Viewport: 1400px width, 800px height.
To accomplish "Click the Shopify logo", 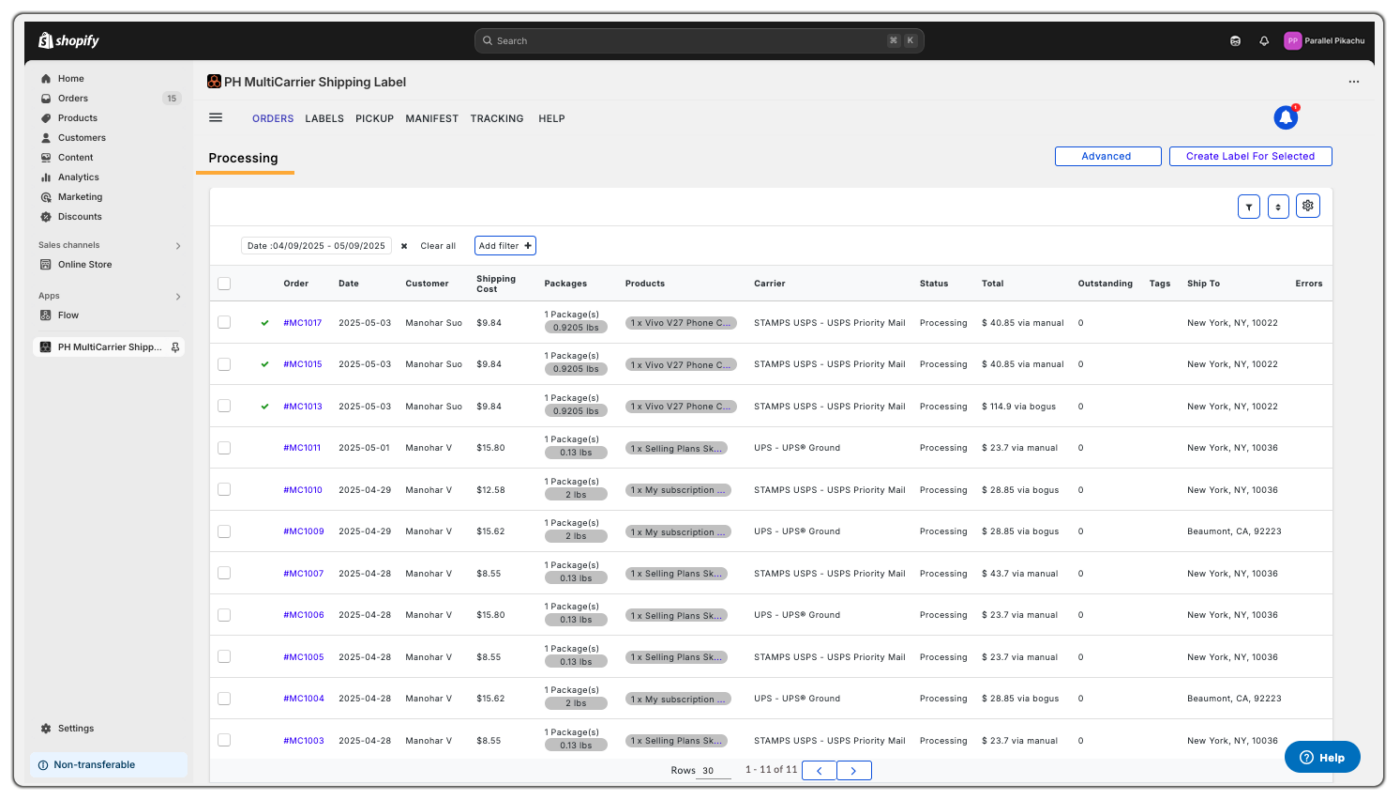I will tap(69, 41).
